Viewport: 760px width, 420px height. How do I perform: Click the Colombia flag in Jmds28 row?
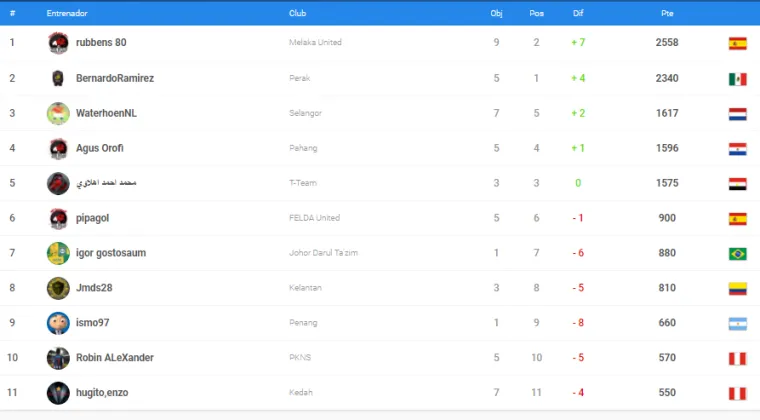coord(737,288)
